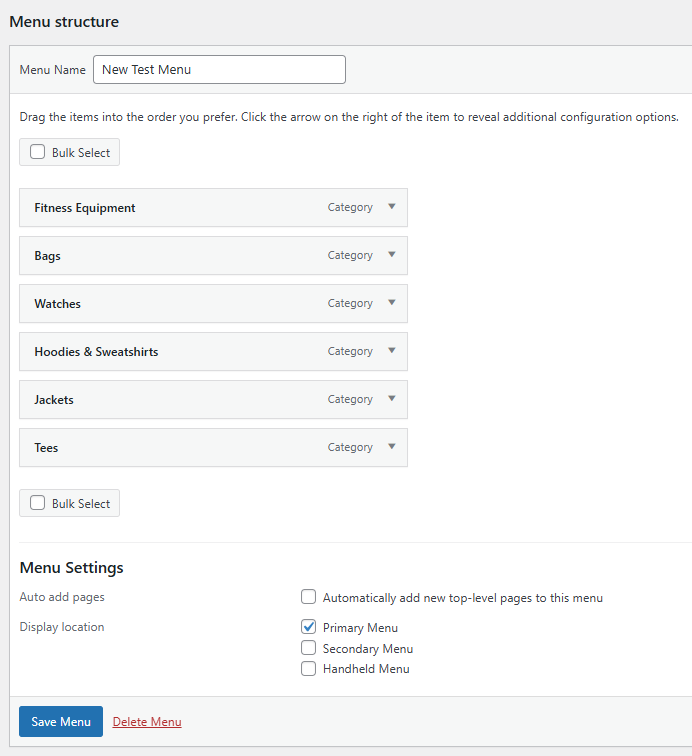
Task: Select the Bags menu item title
Action: pyautogui.click(x=47, y=256)
